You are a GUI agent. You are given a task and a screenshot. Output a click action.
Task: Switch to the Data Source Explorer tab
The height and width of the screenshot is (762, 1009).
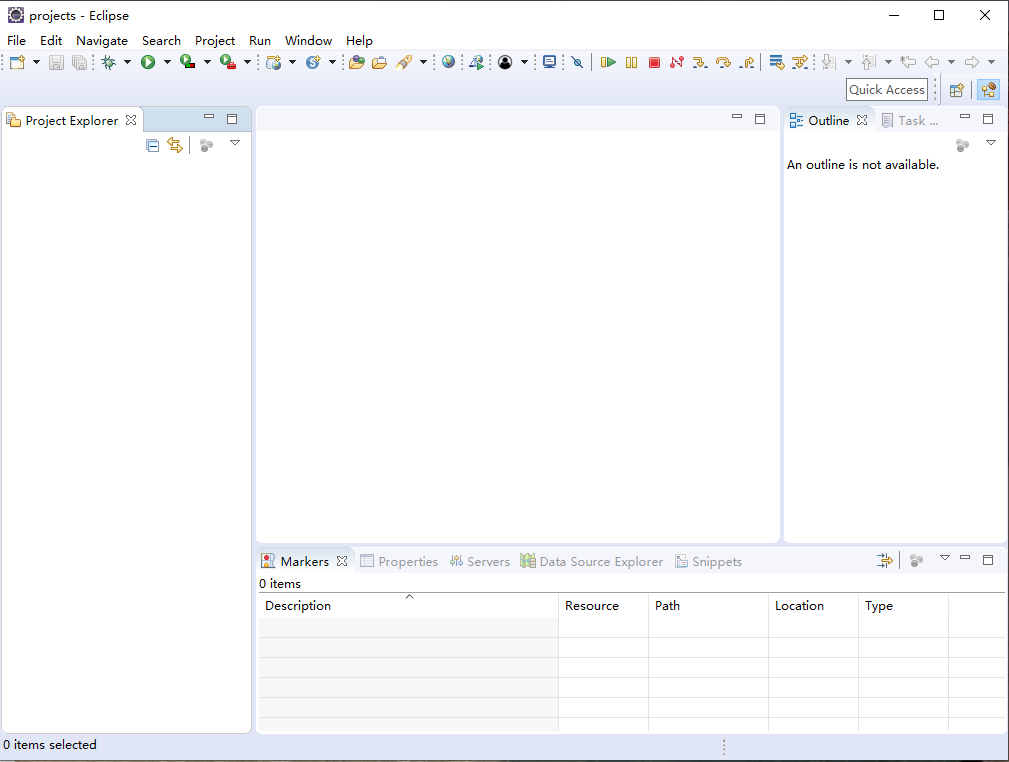click(x=591, y=561)
